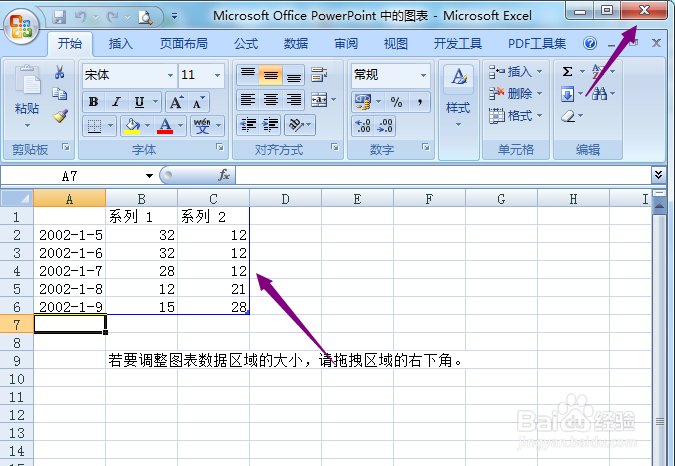Switch to the 插入 tab

point(120,43)
